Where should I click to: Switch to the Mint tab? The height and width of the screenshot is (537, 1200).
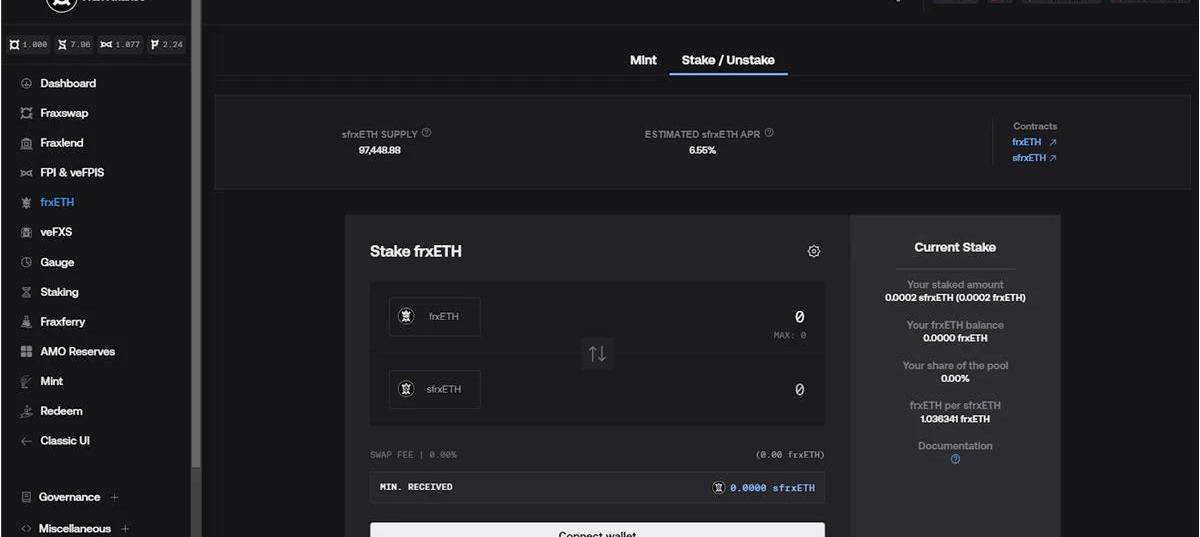(x=643, y=60)
